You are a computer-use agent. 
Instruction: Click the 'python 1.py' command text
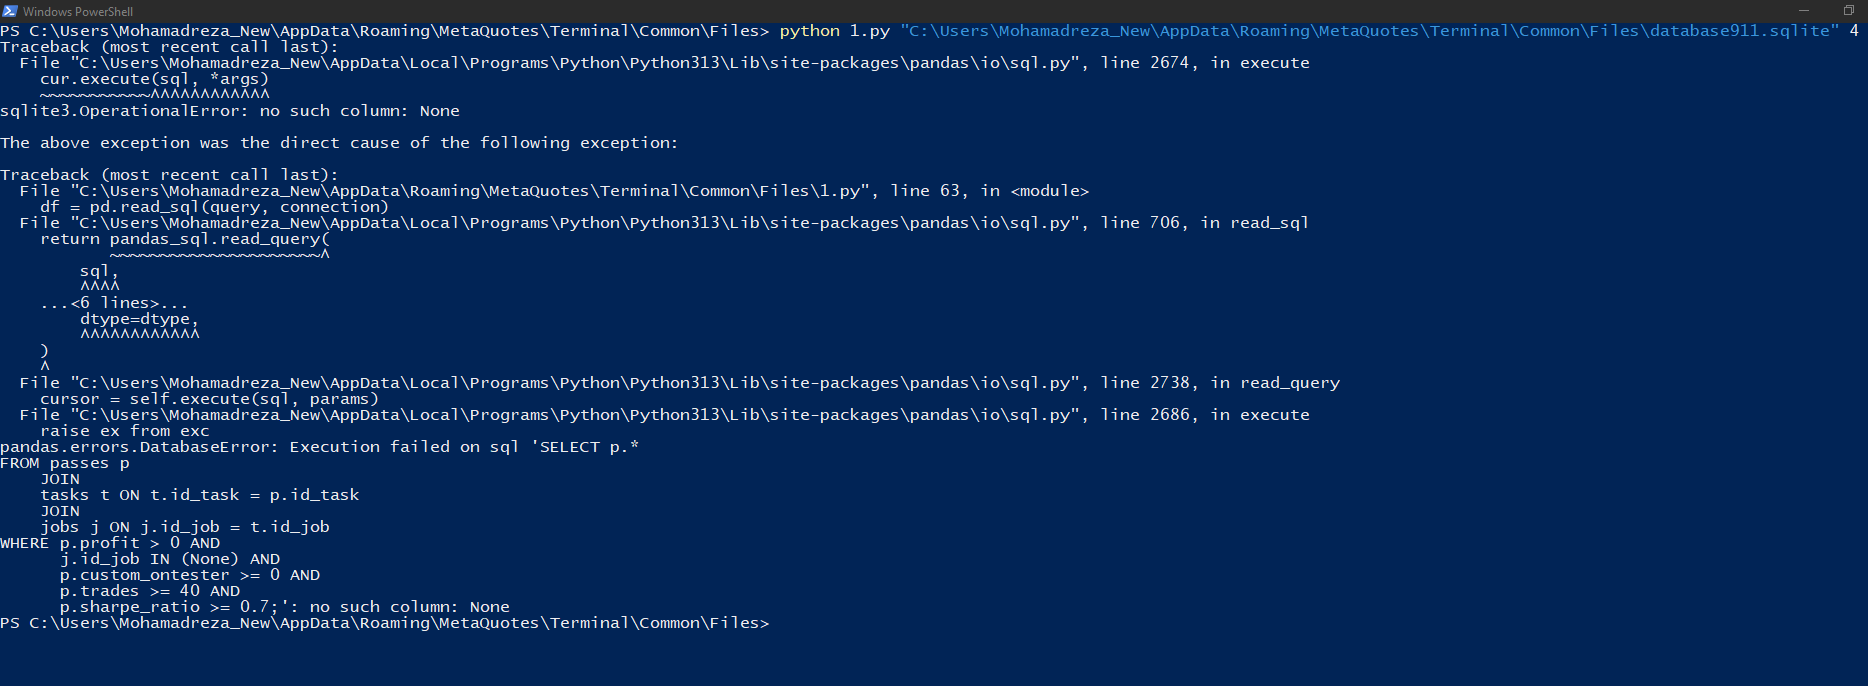point(834,31)
